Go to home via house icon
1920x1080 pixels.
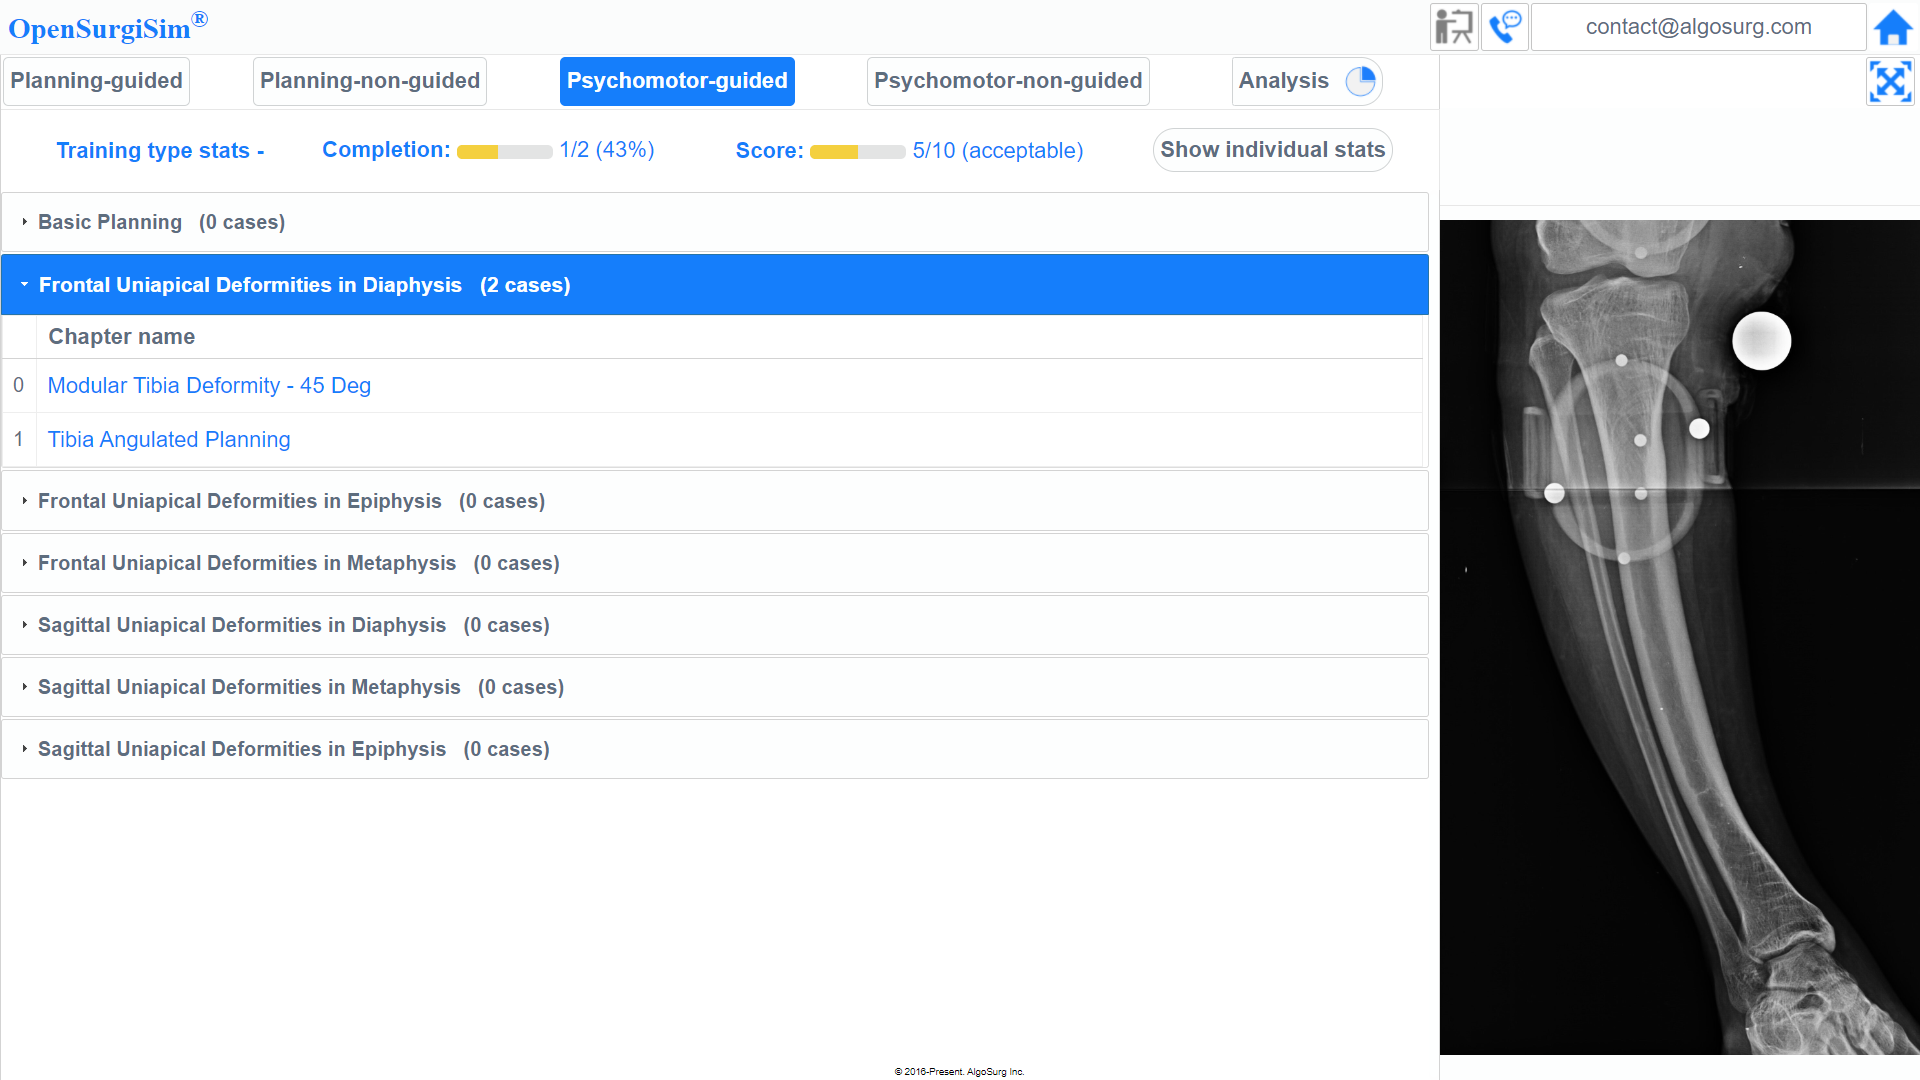(x=1892, y=27)
